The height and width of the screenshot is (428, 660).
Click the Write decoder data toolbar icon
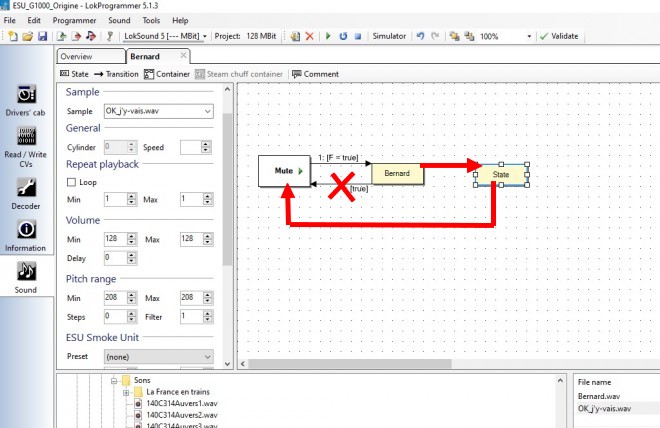(x=76, y=36)
